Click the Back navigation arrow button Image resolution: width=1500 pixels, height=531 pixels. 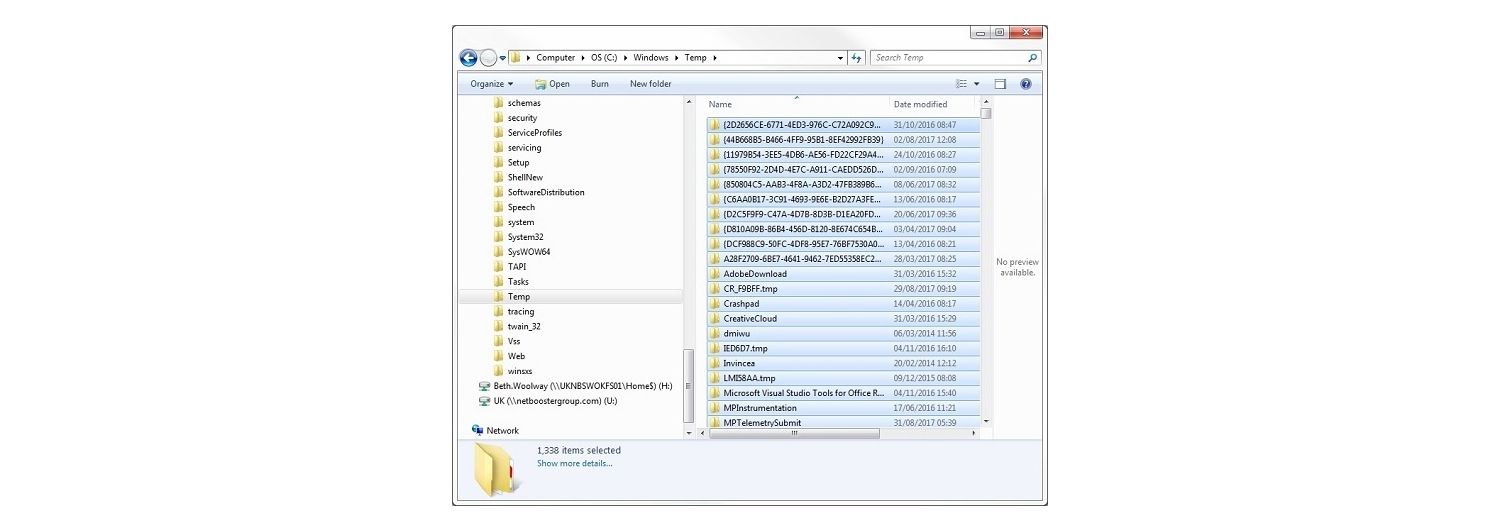(x=468, y=58)
